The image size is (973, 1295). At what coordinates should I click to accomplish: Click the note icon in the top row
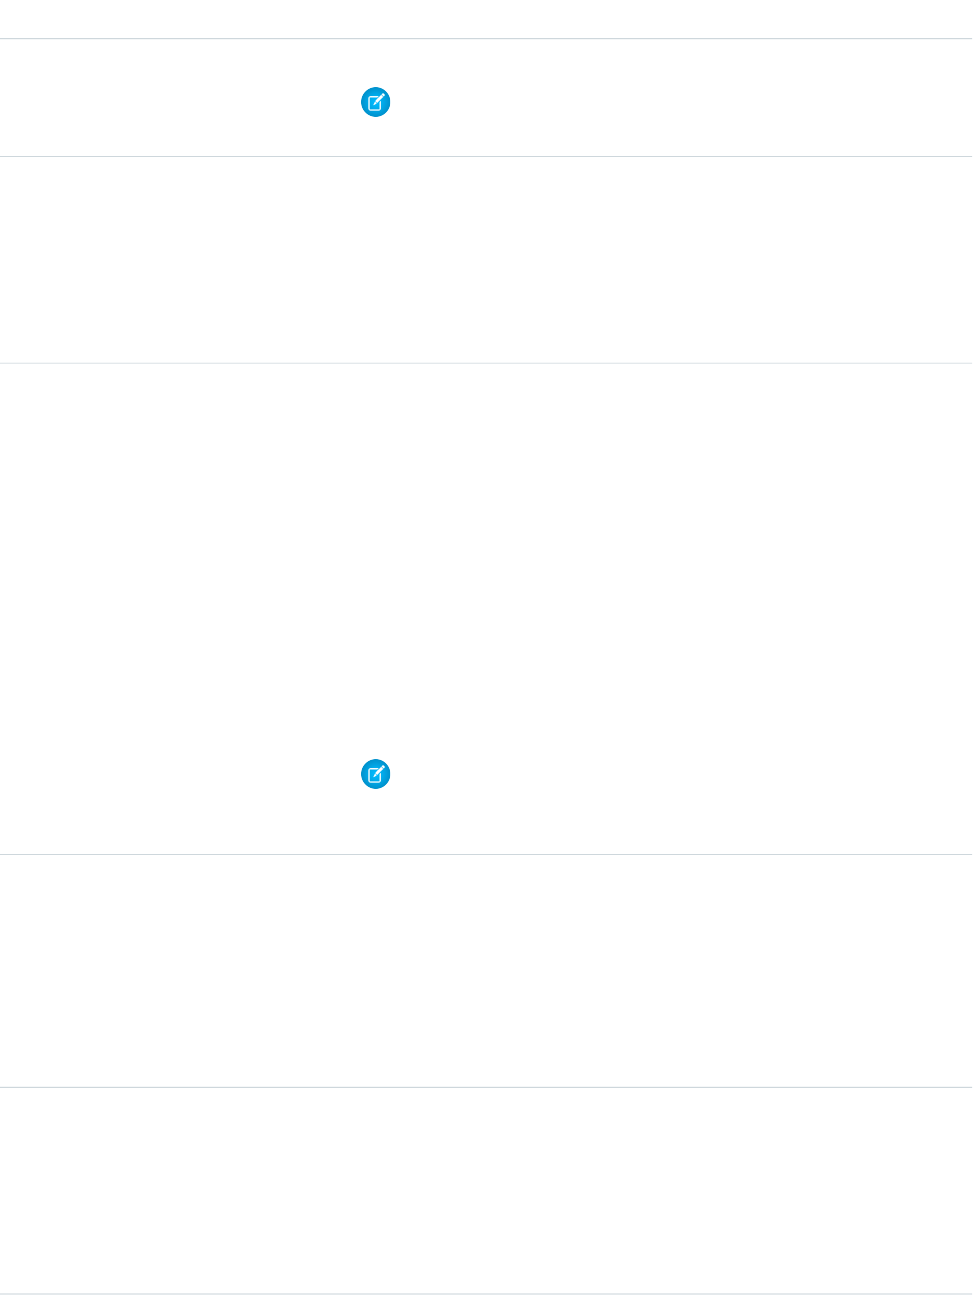coord(375,102)
